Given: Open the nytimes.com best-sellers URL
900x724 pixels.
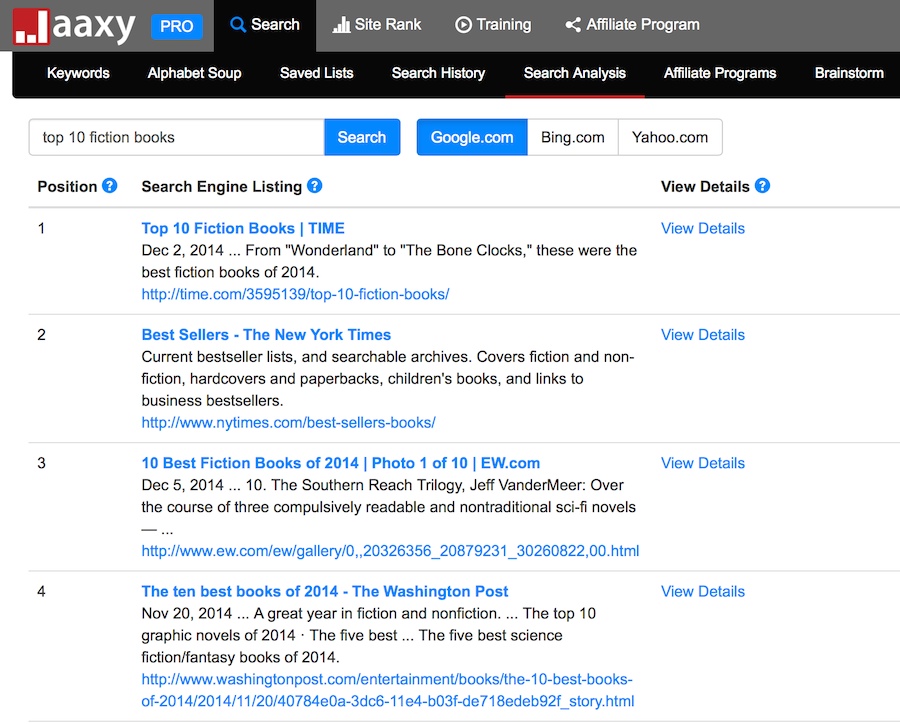Looking at the screenshot, I should click(288, 423).
